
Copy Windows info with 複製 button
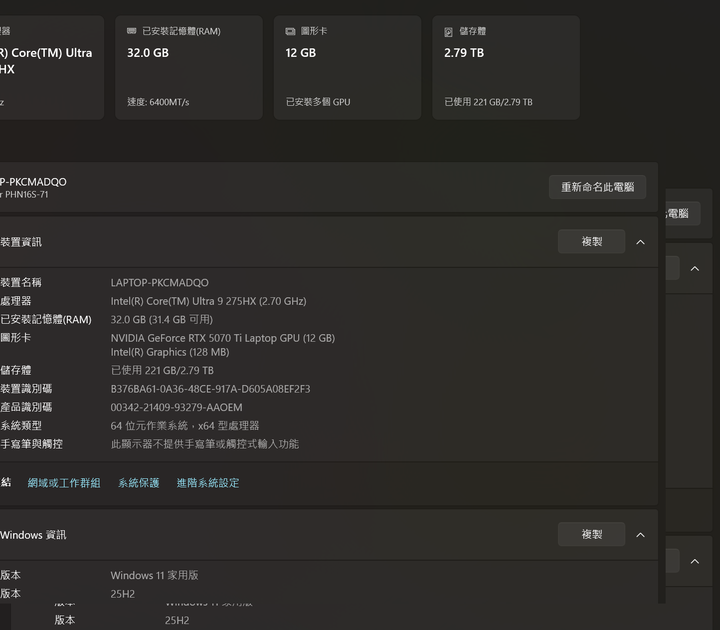591,534
